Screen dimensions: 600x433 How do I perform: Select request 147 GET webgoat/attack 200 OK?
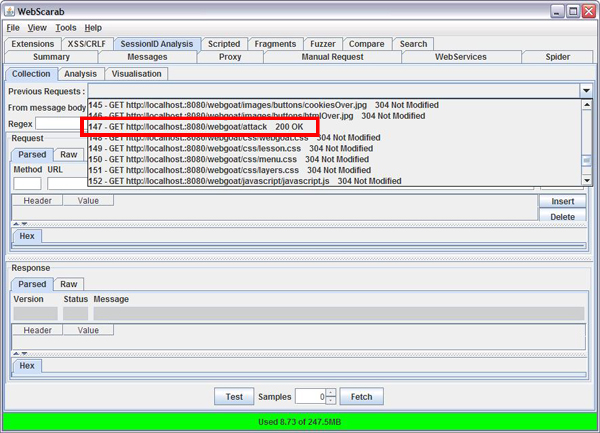tap(198, 128)
